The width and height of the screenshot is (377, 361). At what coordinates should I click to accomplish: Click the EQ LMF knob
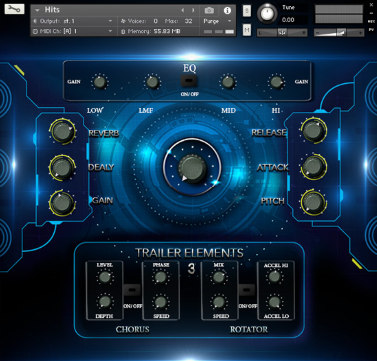click(x=152, y=82)
